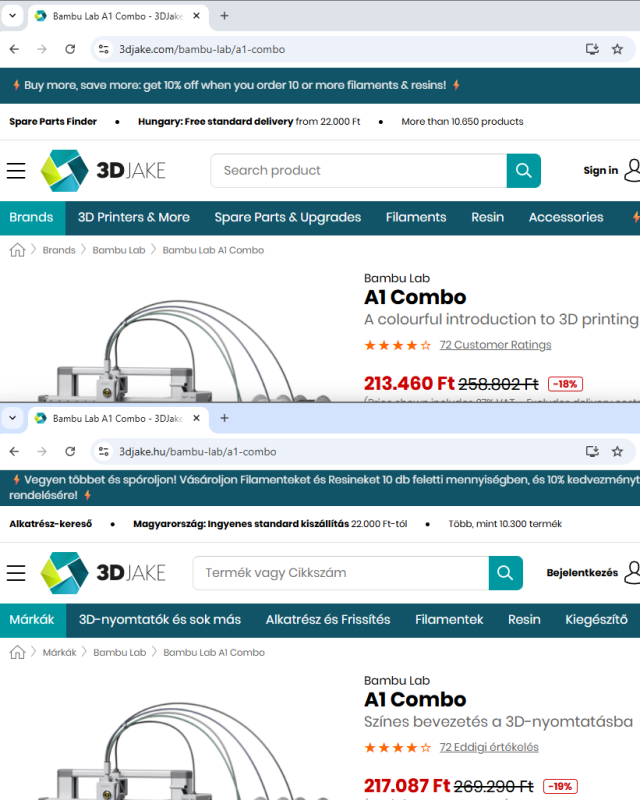
Task: Click install app icon in the 3djake.com address bar
Action: coord(592,49)
